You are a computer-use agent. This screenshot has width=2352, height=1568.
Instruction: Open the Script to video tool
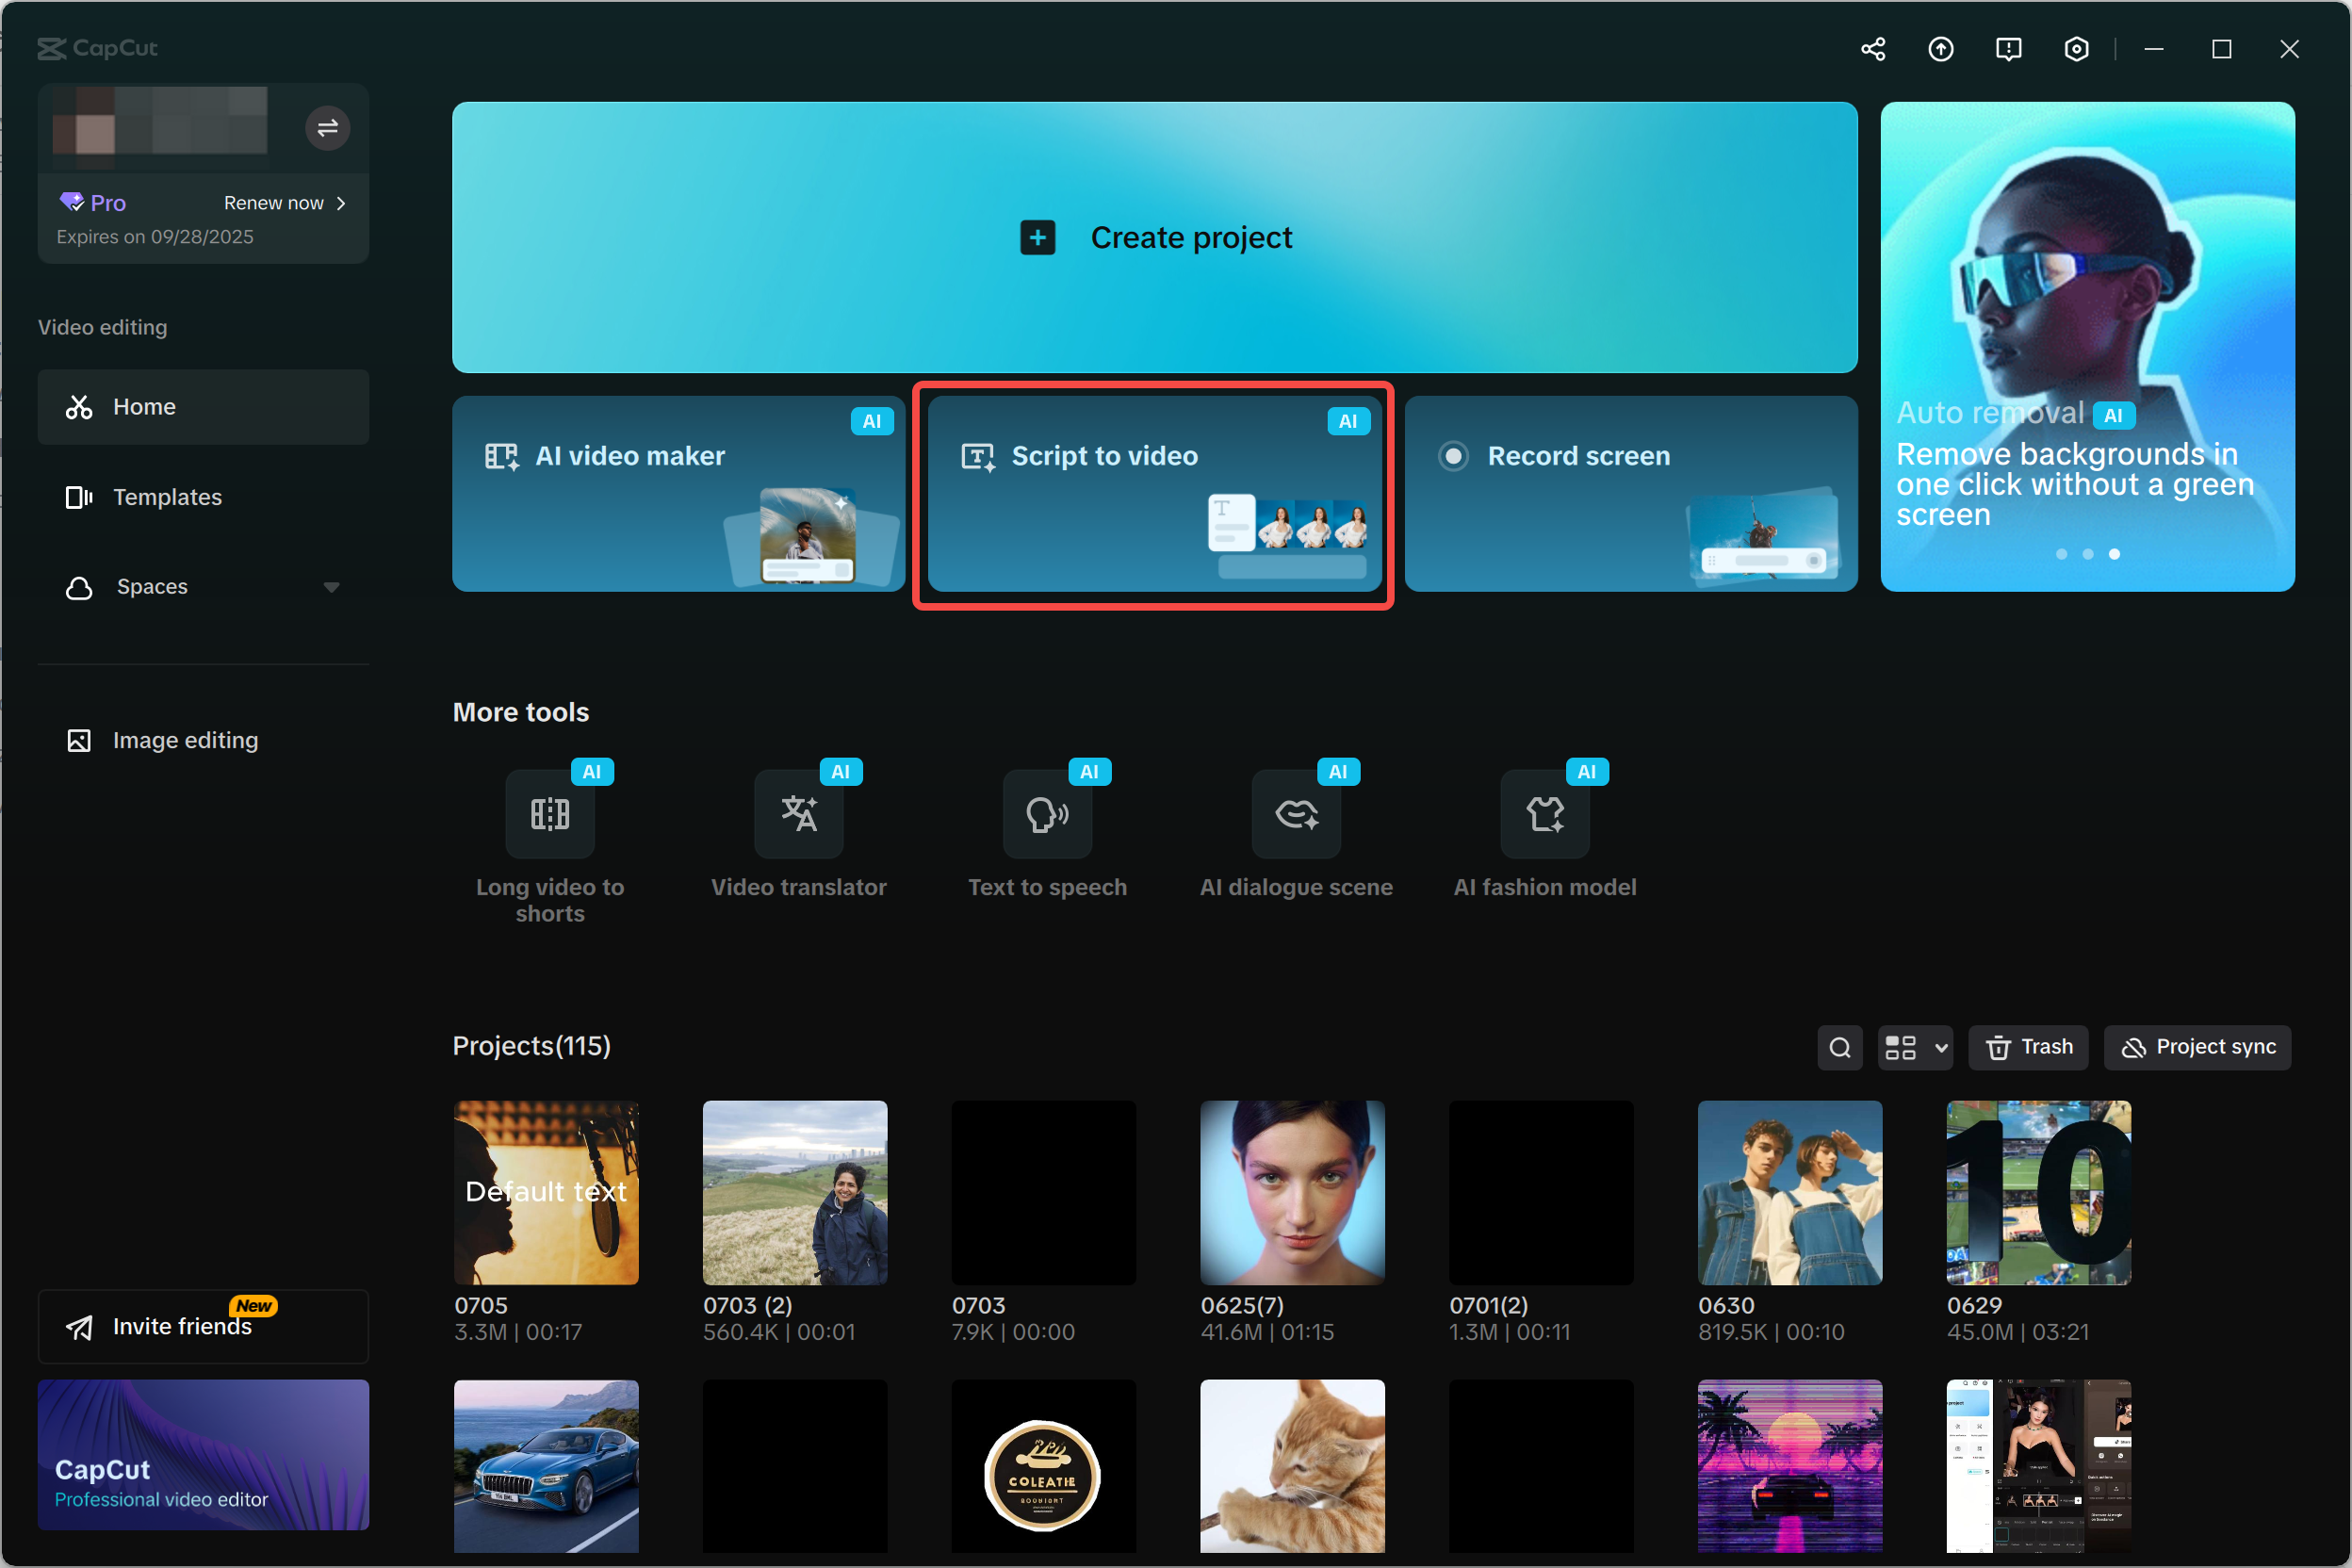pyautogui.click(x=1153, y=493)
